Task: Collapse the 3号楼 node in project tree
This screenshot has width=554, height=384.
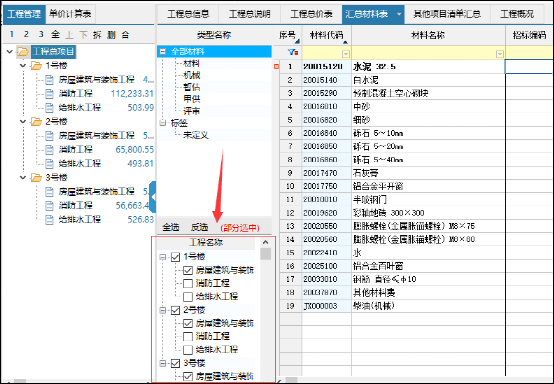Action: (x=23, y=177)
